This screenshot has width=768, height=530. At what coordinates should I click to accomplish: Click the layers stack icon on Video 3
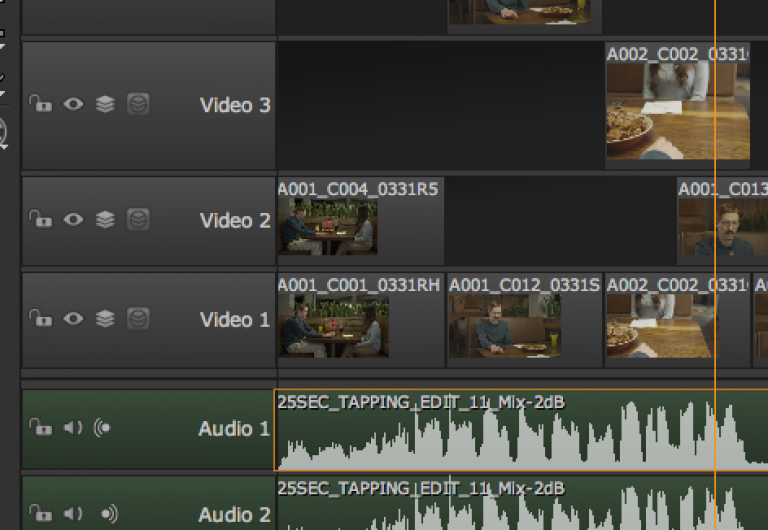pos(105,105)
